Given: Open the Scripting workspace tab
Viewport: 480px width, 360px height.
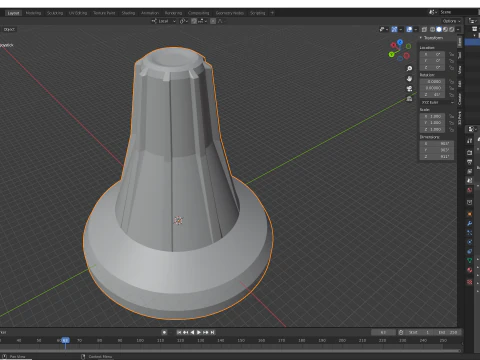Looking at the screenshot, I should [258, 13].
